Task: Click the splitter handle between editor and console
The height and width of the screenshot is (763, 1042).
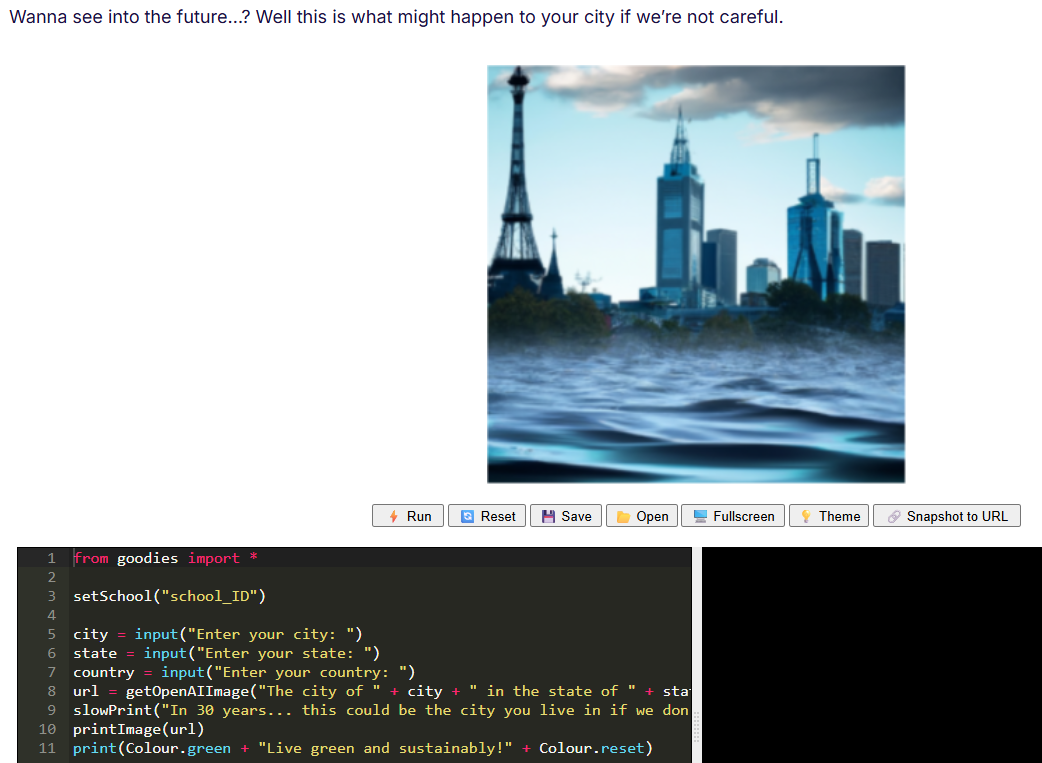Action: pyautogui.click(x=696, y=728)
